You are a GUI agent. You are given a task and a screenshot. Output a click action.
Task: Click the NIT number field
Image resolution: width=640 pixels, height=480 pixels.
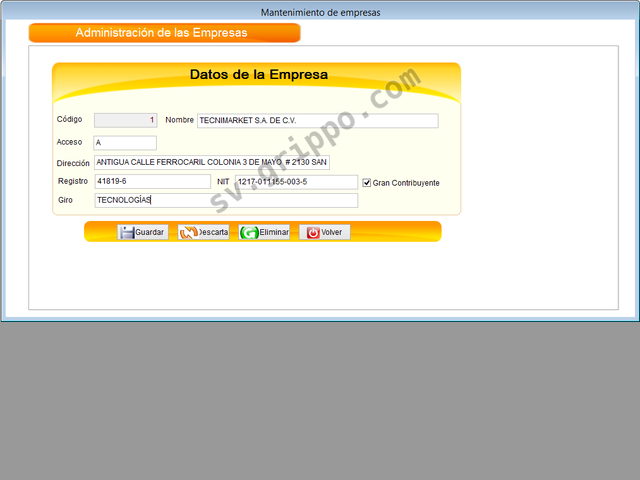coord(296,182)
